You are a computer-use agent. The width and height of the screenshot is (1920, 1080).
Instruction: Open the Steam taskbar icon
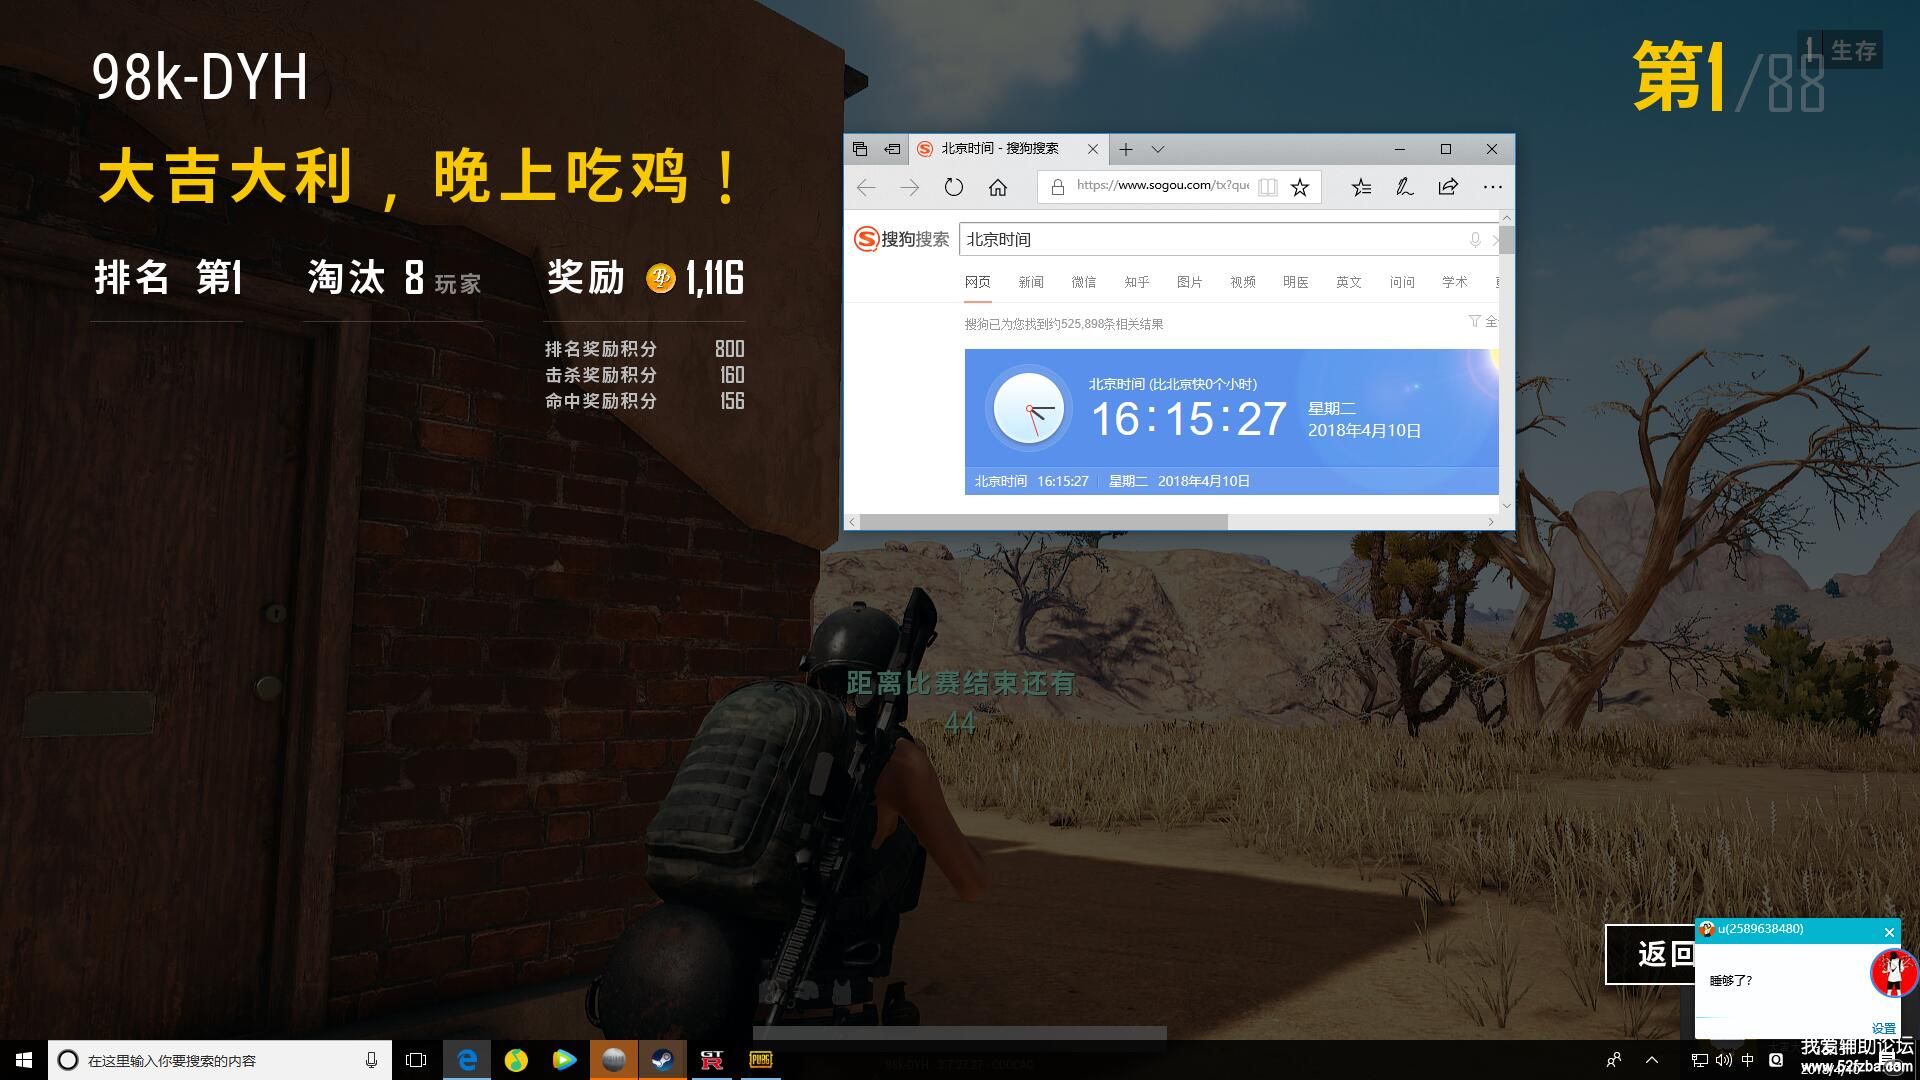663,1060
